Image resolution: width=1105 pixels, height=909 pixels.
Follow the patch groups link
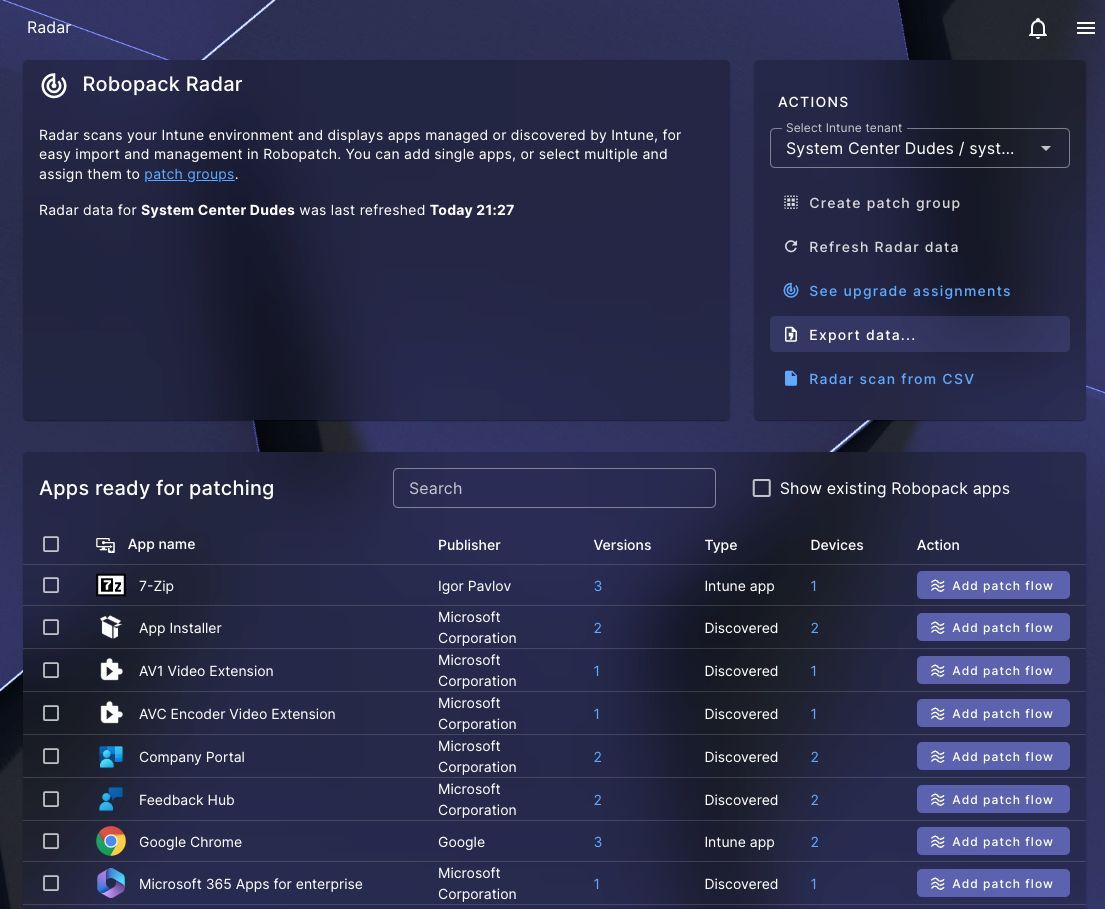point(189,174)
